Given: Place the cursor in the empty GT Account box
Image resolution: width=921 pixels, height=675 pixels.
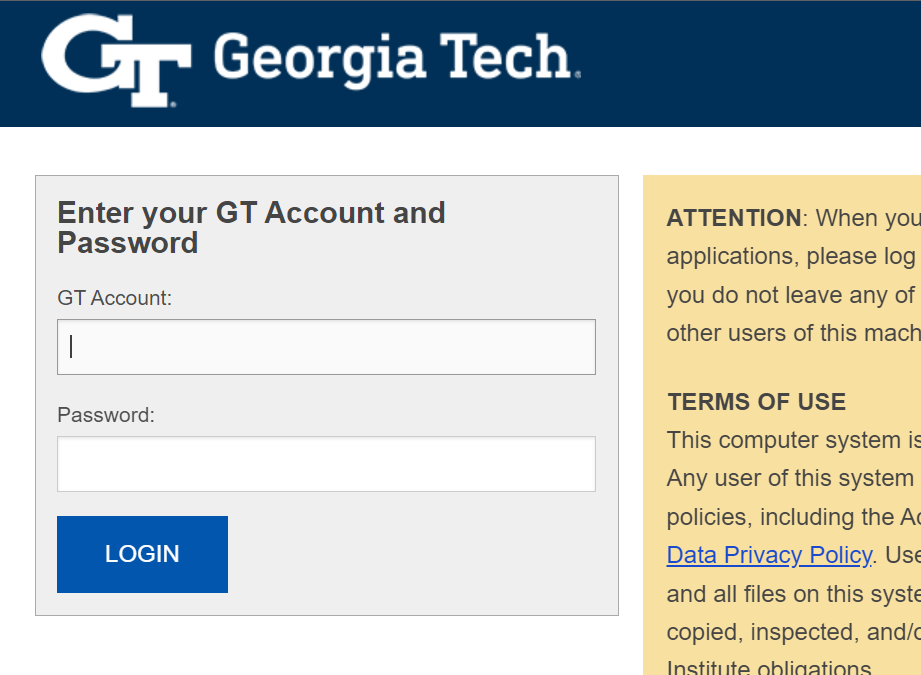Looking at the screenshot, I should point(325,346).
